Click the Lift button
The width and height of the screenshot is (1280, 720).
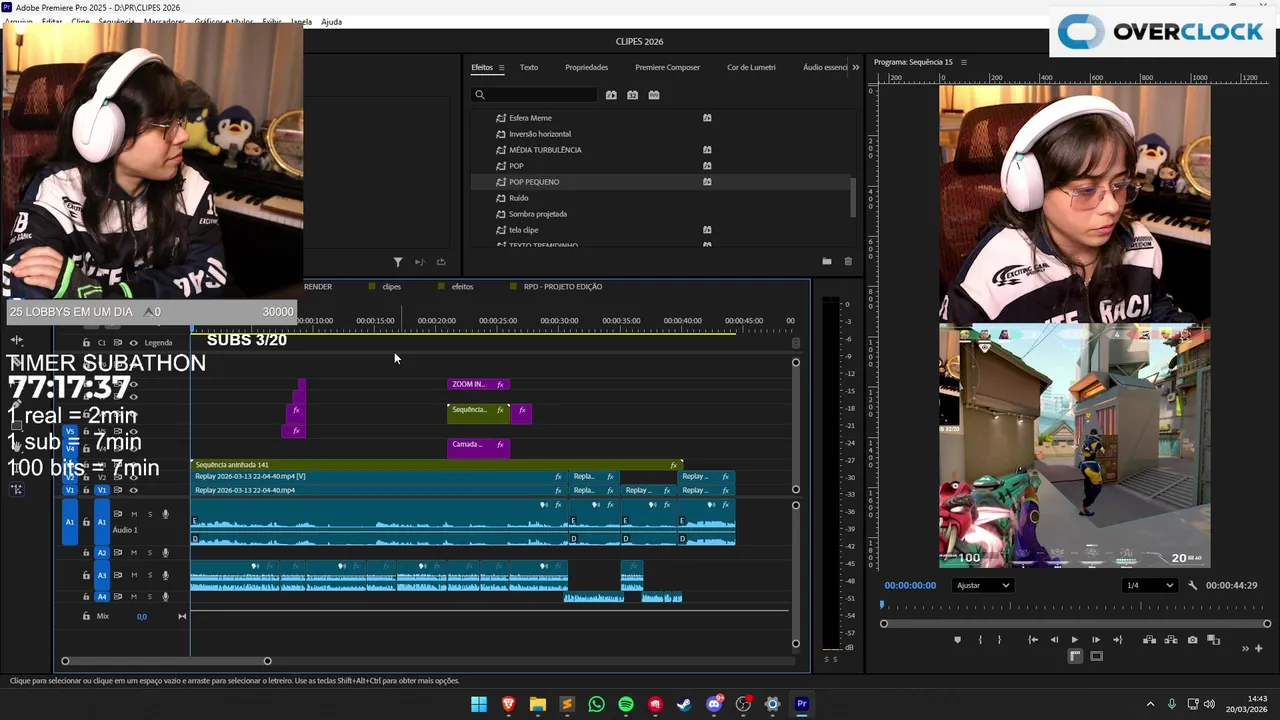[1150, 640]
